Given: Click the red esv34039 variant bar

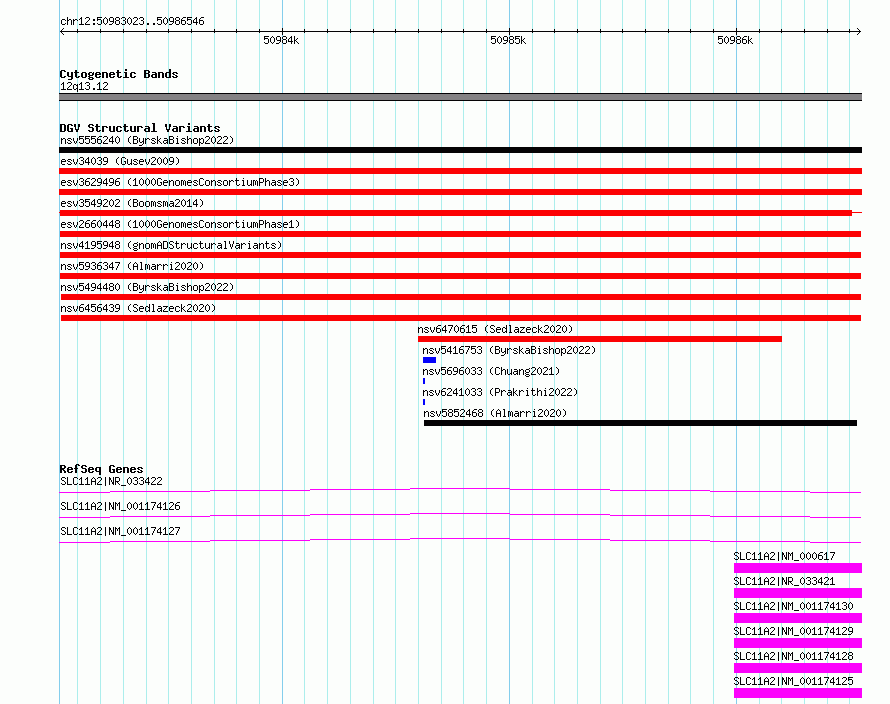Looking at the screenshot, I should [x=460, y=171].
